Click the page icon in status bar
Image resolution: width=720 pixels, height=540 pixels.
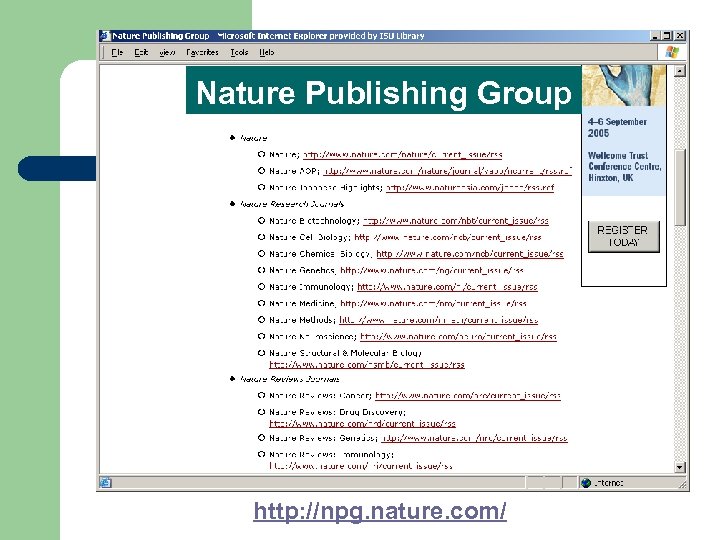click(106, 483)
